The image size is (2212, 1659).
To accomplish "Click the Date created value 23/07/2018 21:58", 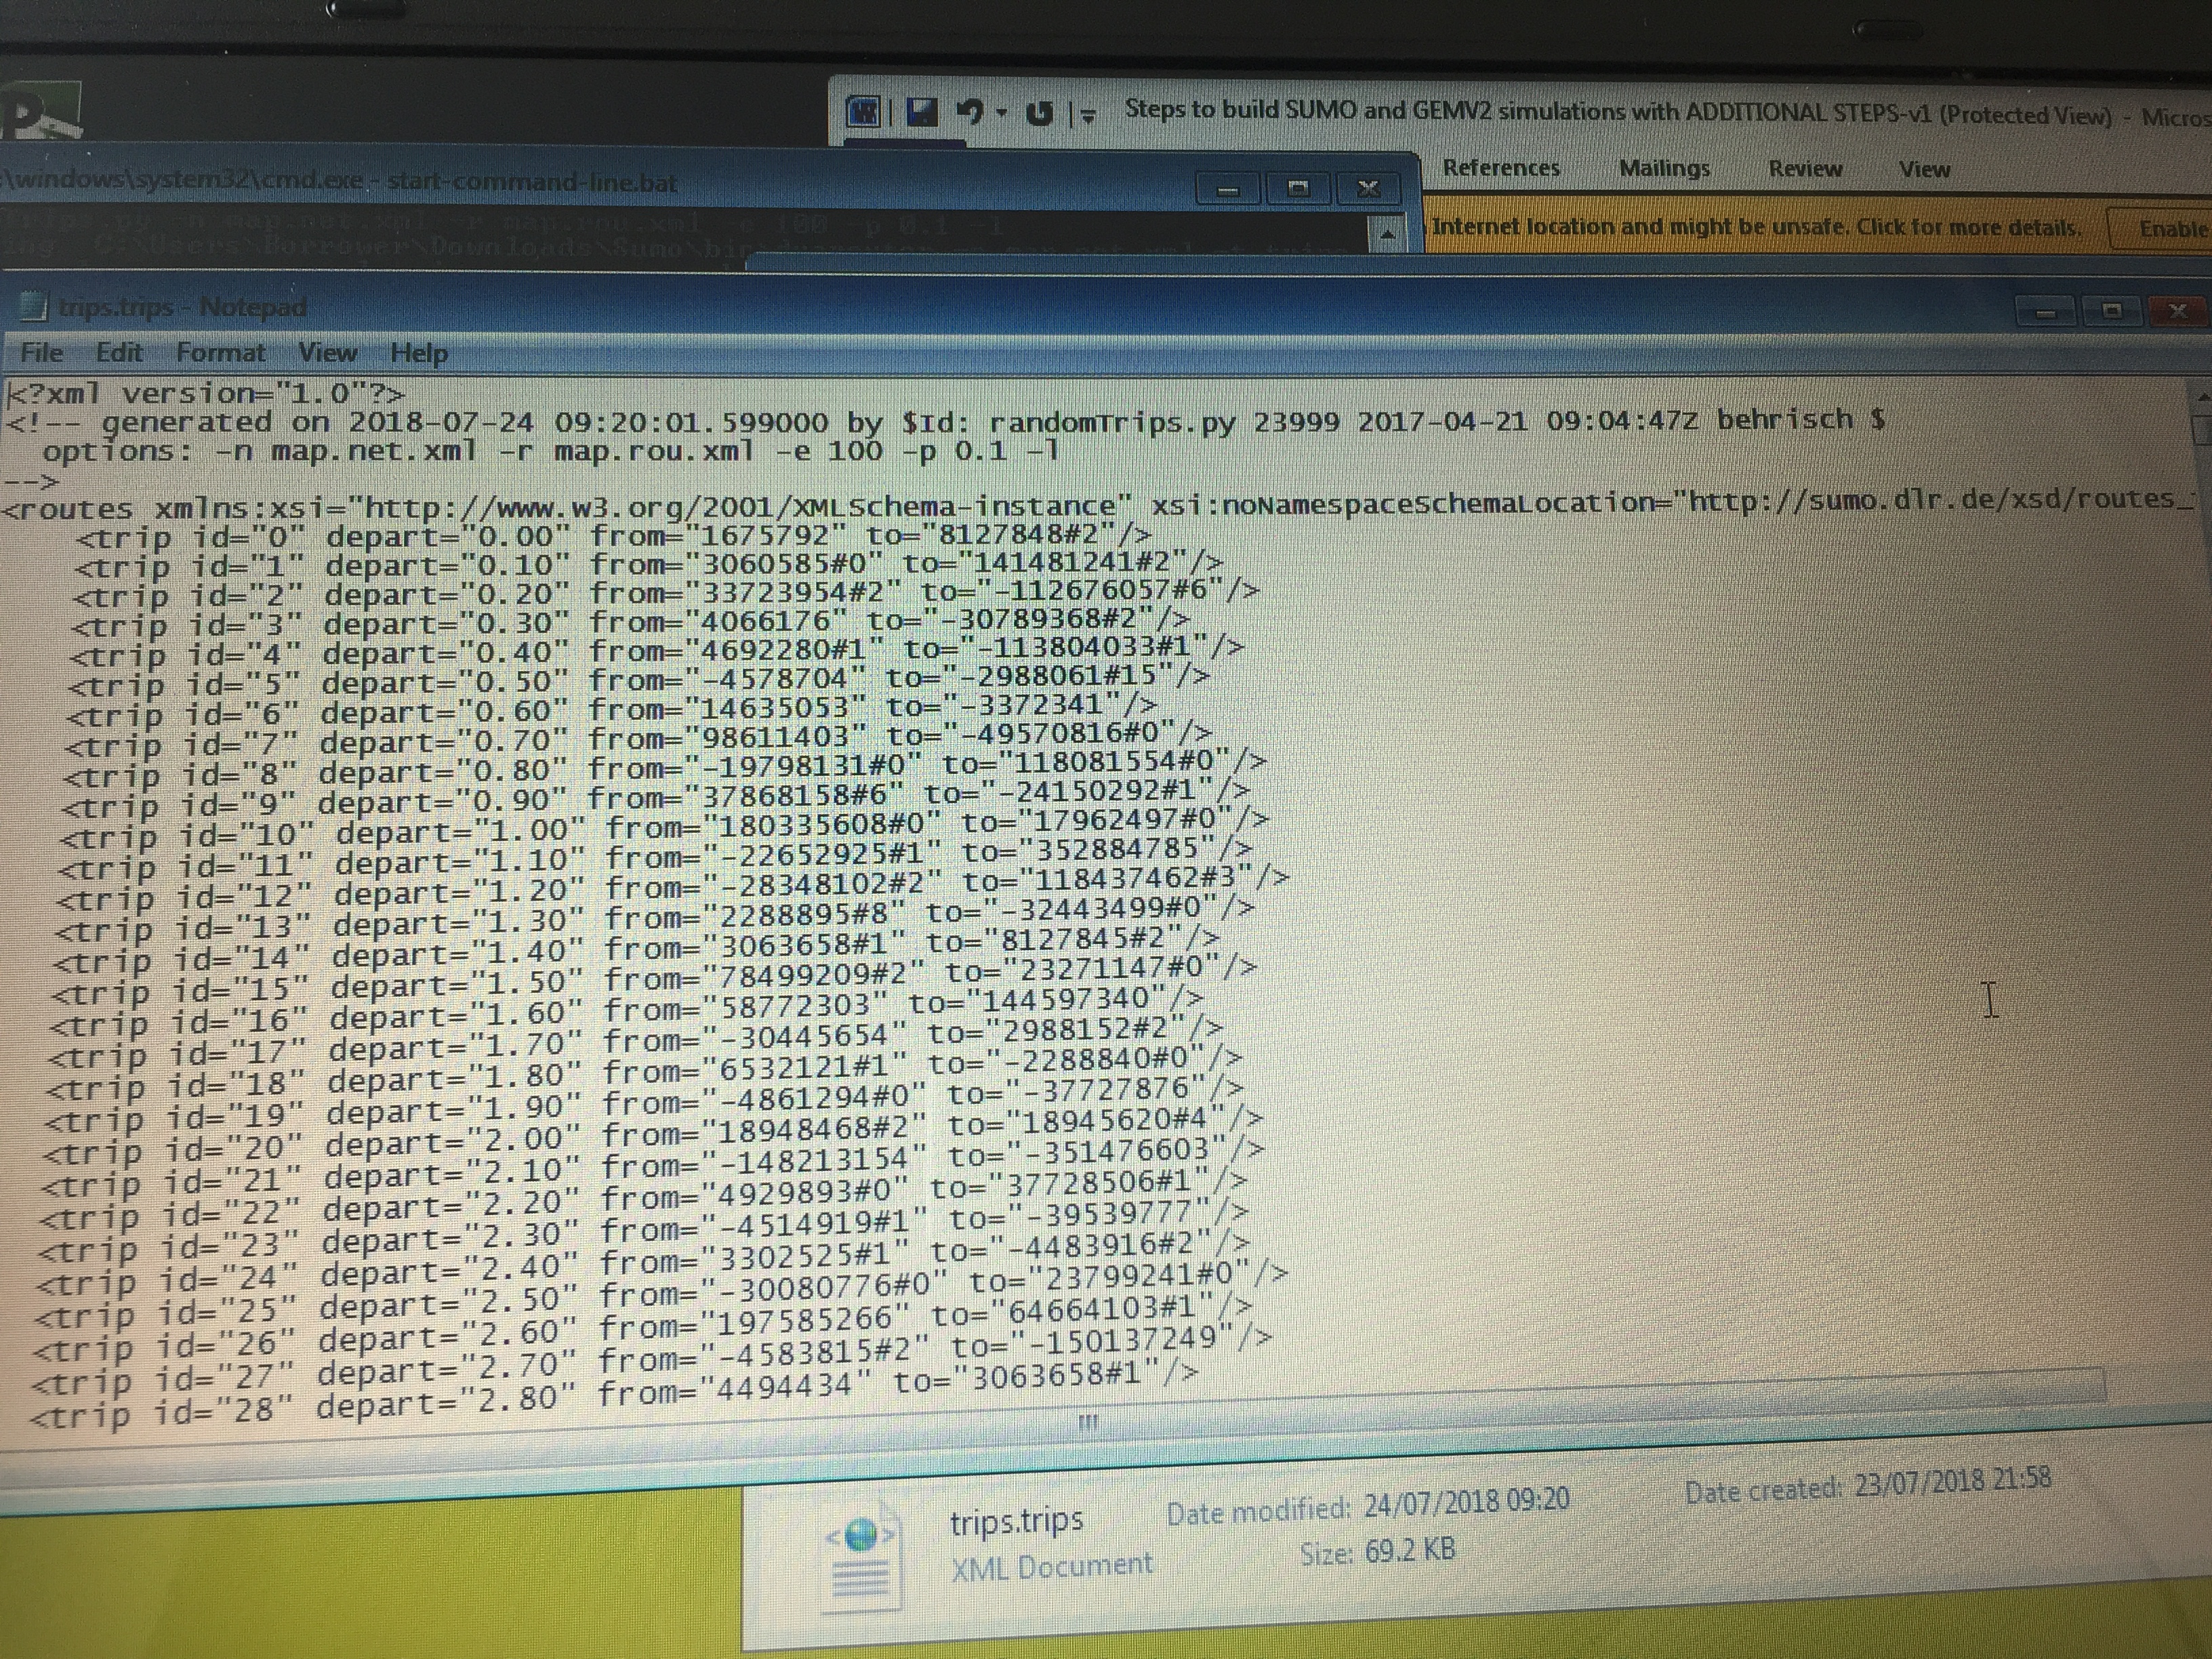I will tap(1952, 1480).
